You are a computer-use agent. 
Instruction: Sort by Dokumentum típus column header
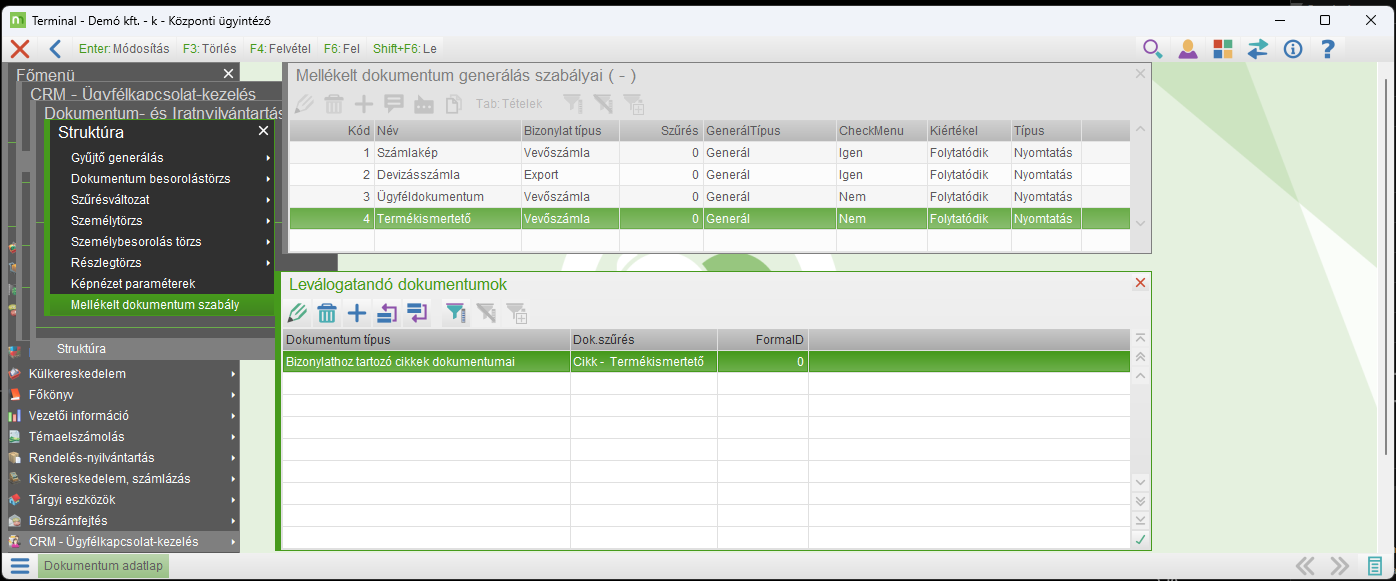tap(426, 341)
